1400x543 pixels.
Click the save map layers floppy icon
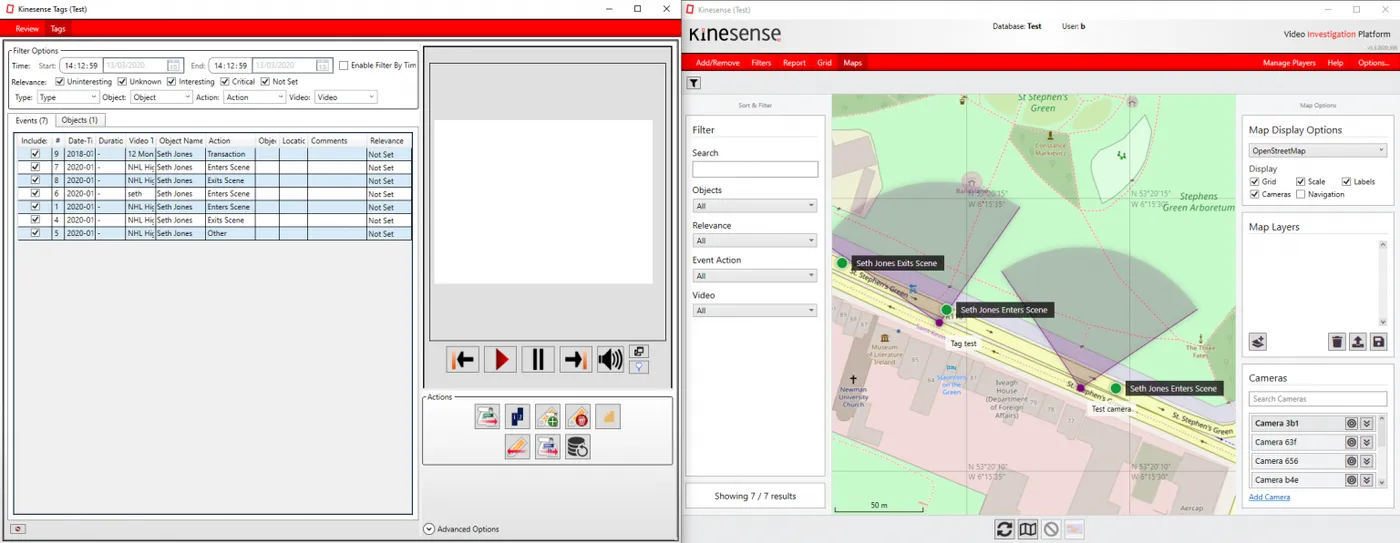1378,342
